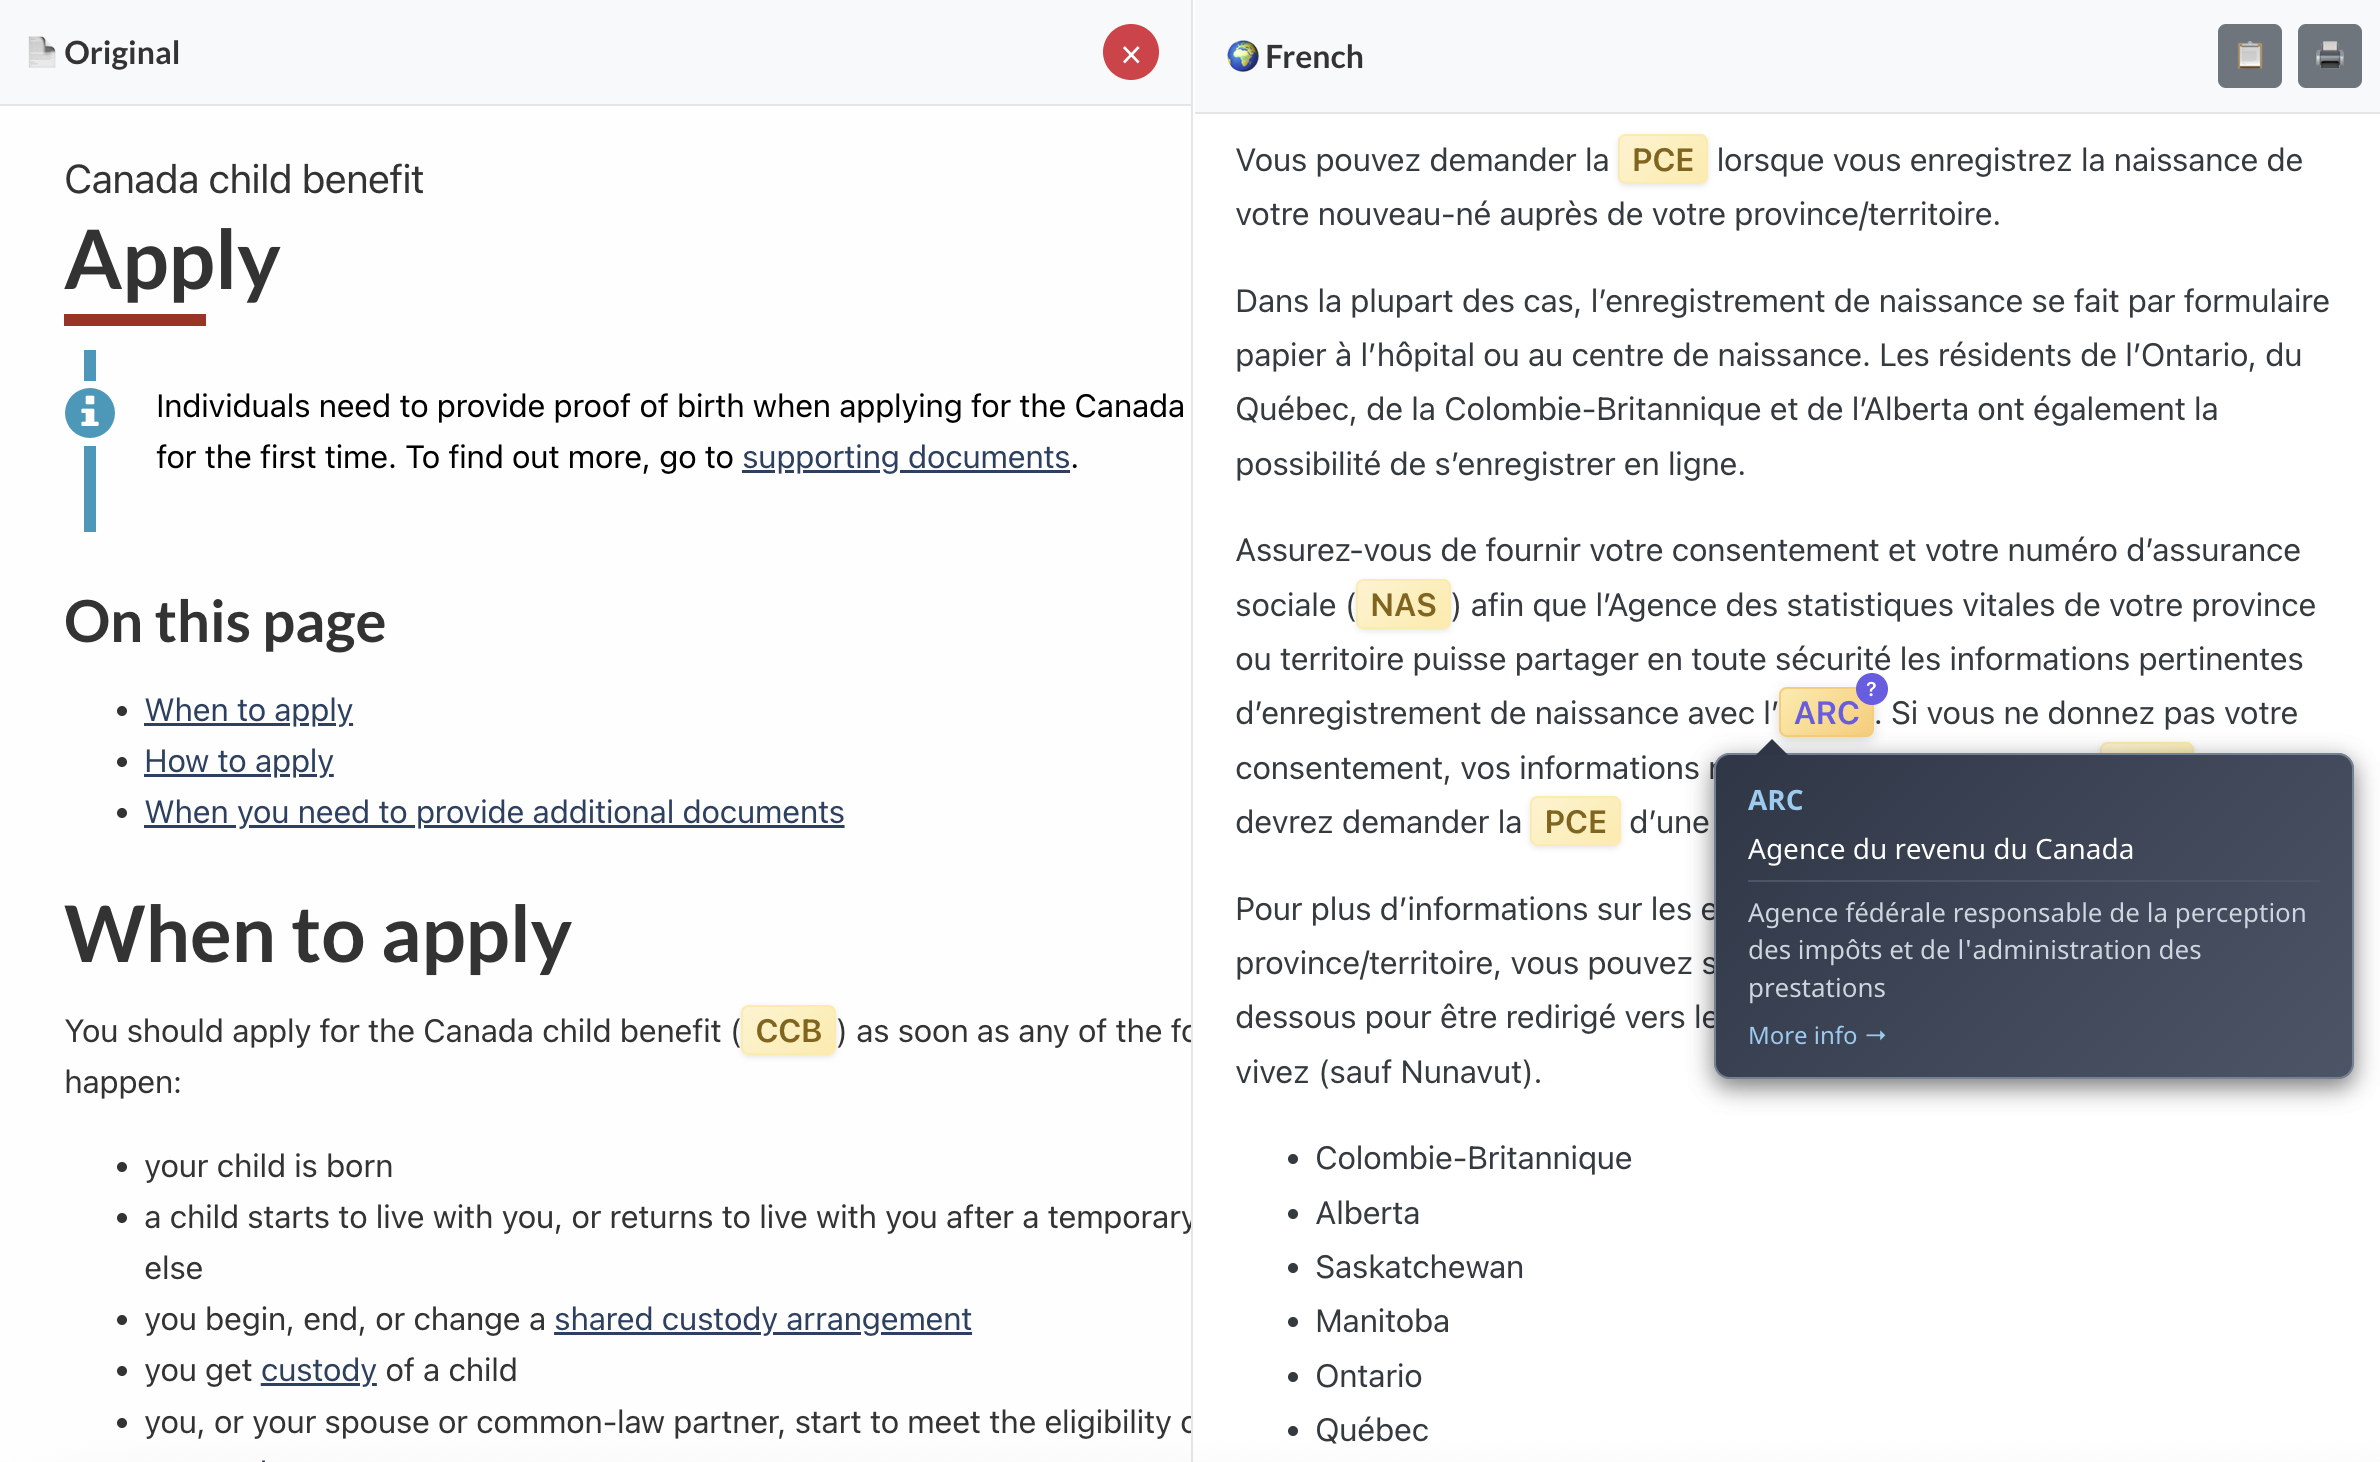Click the PCE tag after 'devrez demander la'

(x=1574, y=822)
